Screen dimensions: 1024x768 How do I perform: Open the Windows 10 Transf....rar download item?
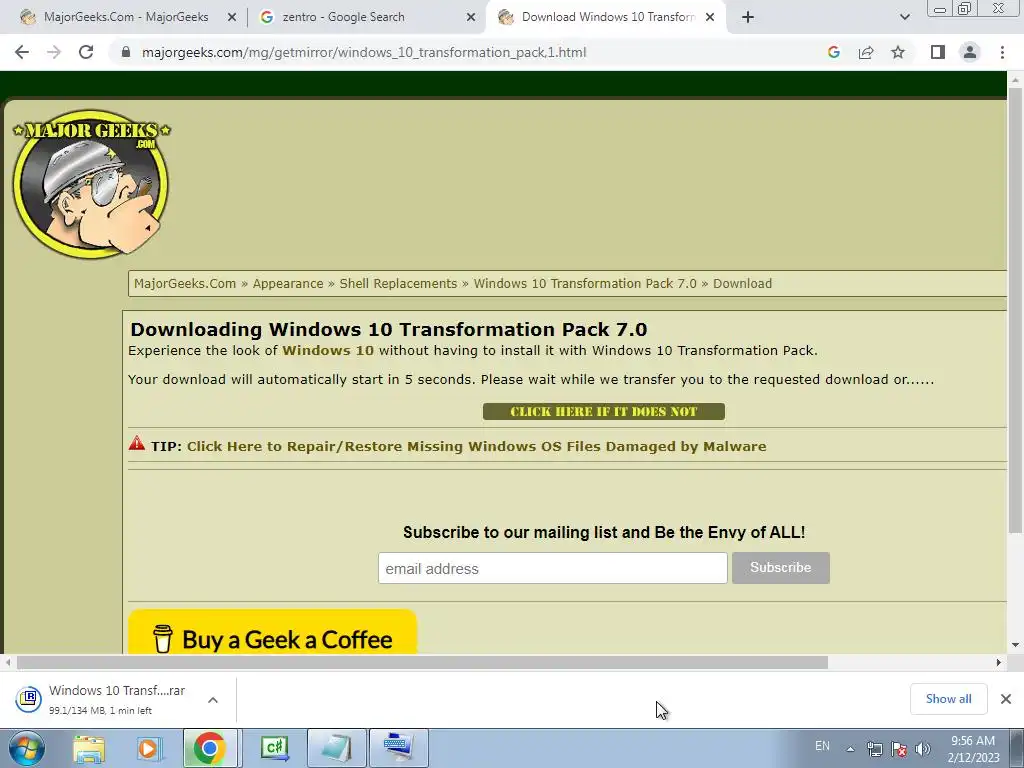coord(104,699)
